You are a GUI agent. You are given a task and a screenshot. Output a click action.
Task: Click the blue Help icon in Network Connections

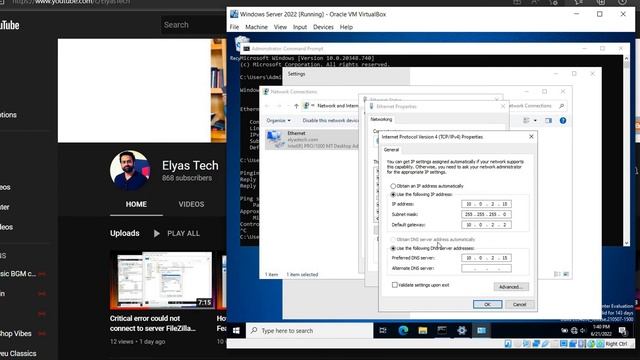point(563,121)
